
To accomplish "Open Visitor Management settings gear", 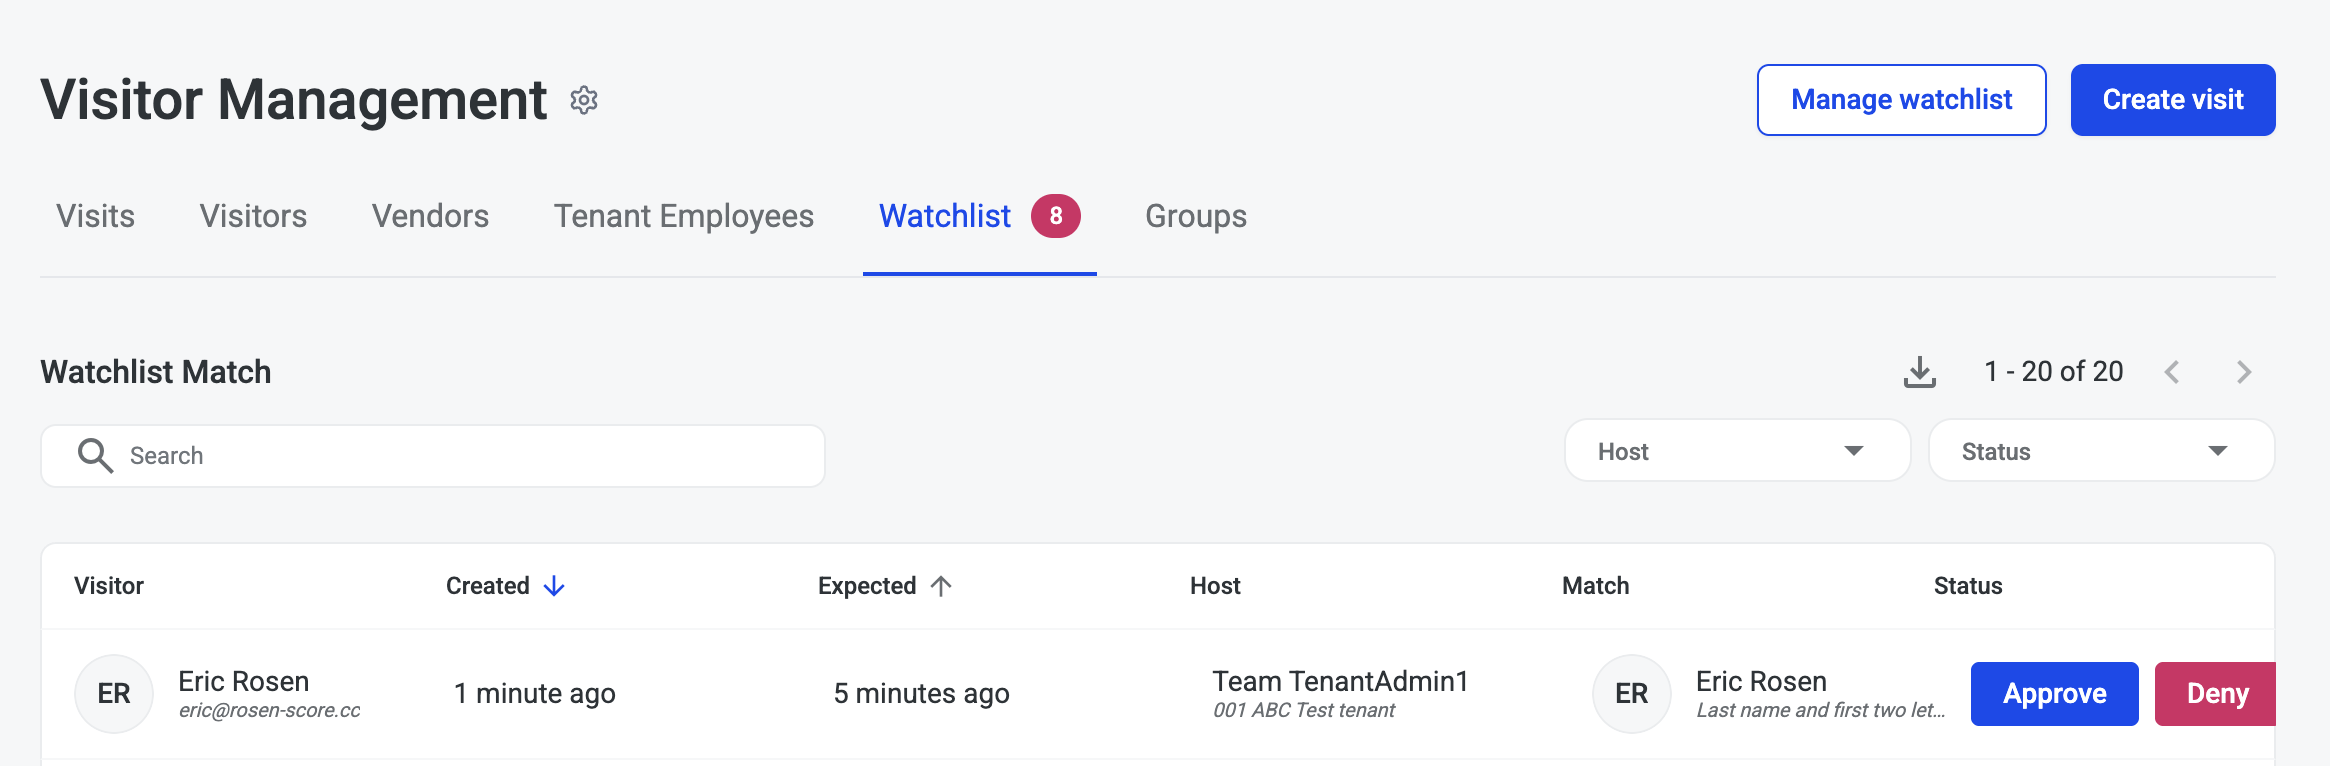I will [584, 100].
